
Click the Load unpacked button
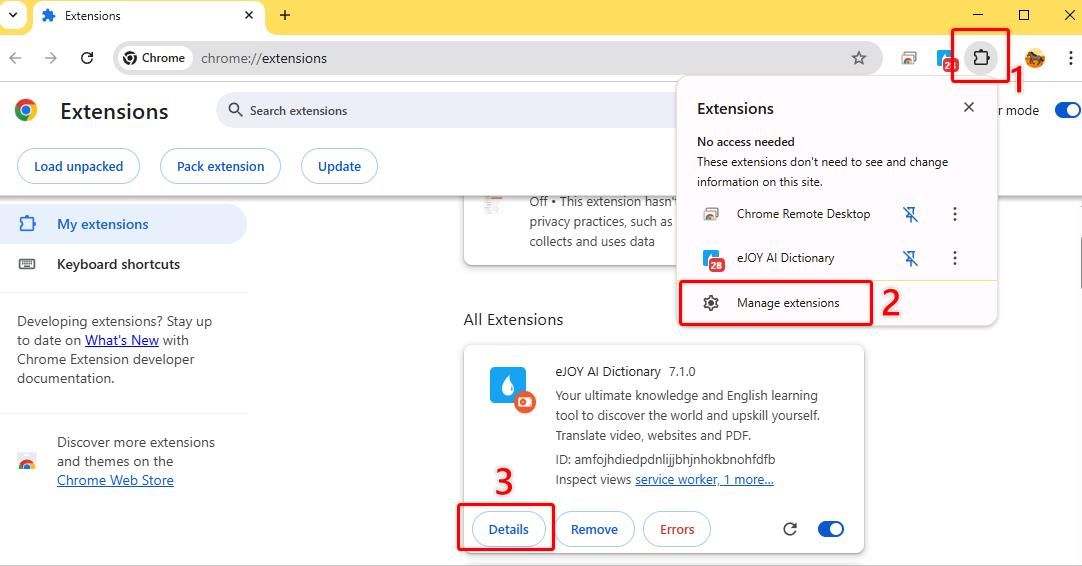tap(79, 166)
